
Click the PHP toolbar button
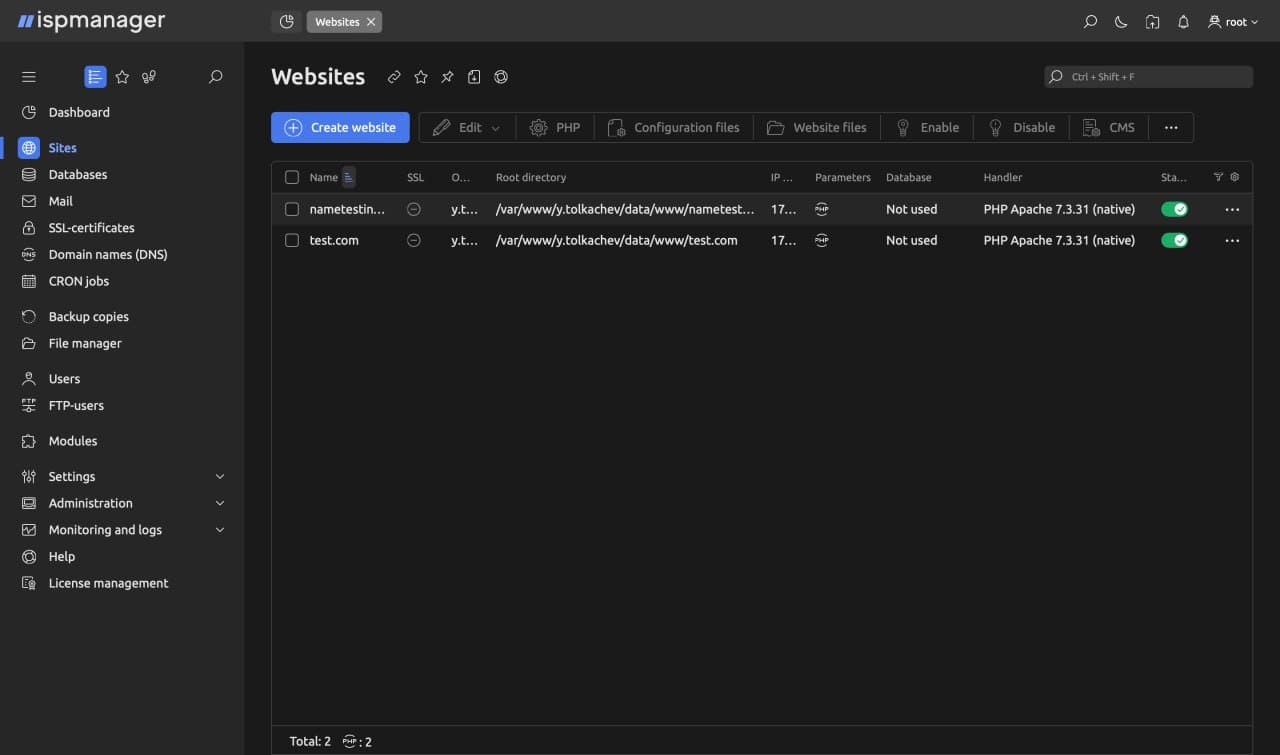[x=555, y=127]
